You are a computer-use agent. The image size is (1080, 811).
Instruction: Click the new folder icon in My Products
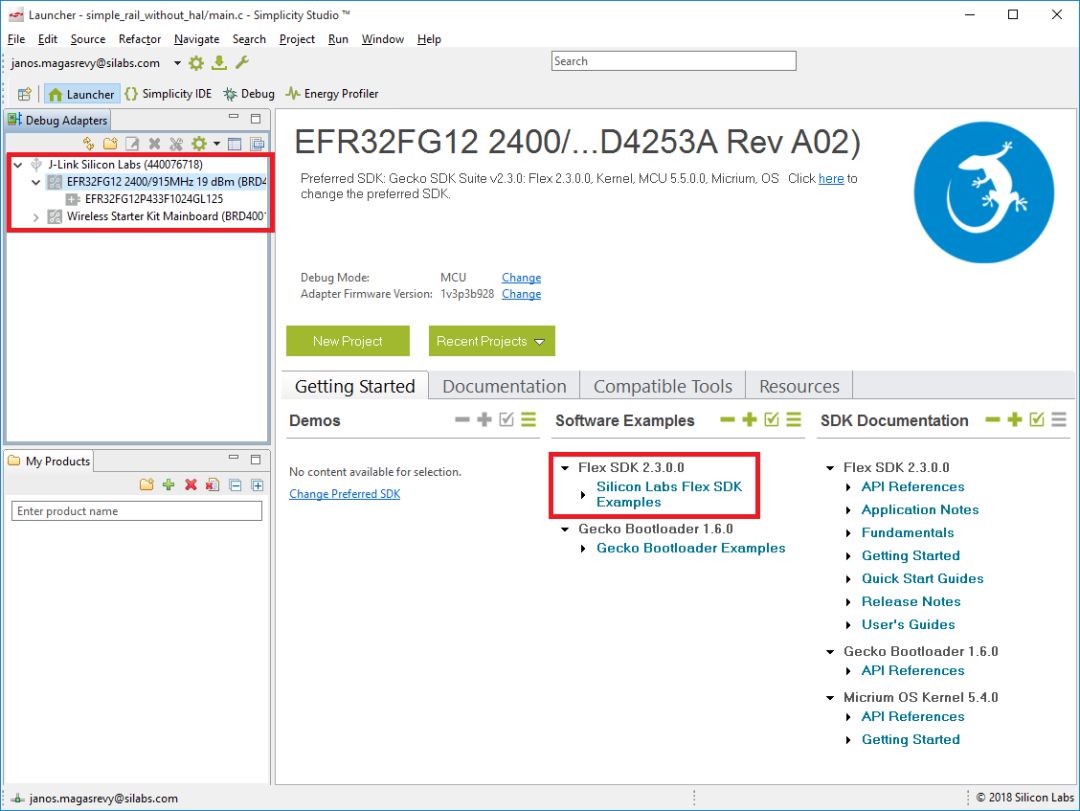[x=146, y=485]
